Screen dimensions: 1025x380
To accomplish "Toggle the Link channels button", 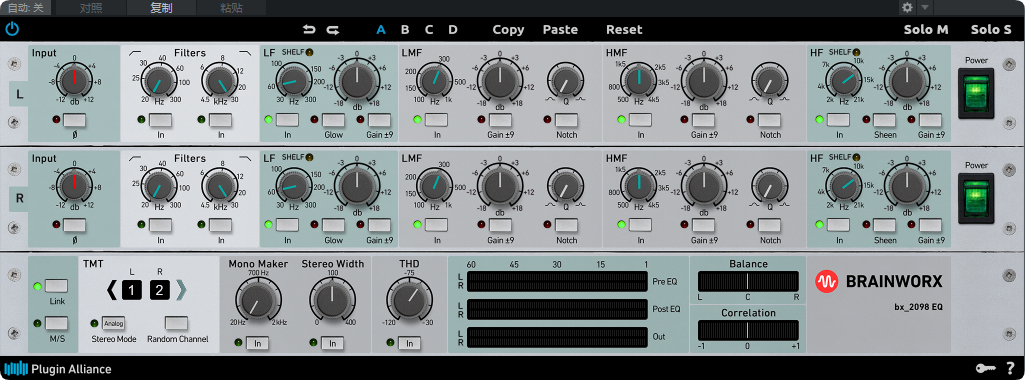I will [57, 286].
